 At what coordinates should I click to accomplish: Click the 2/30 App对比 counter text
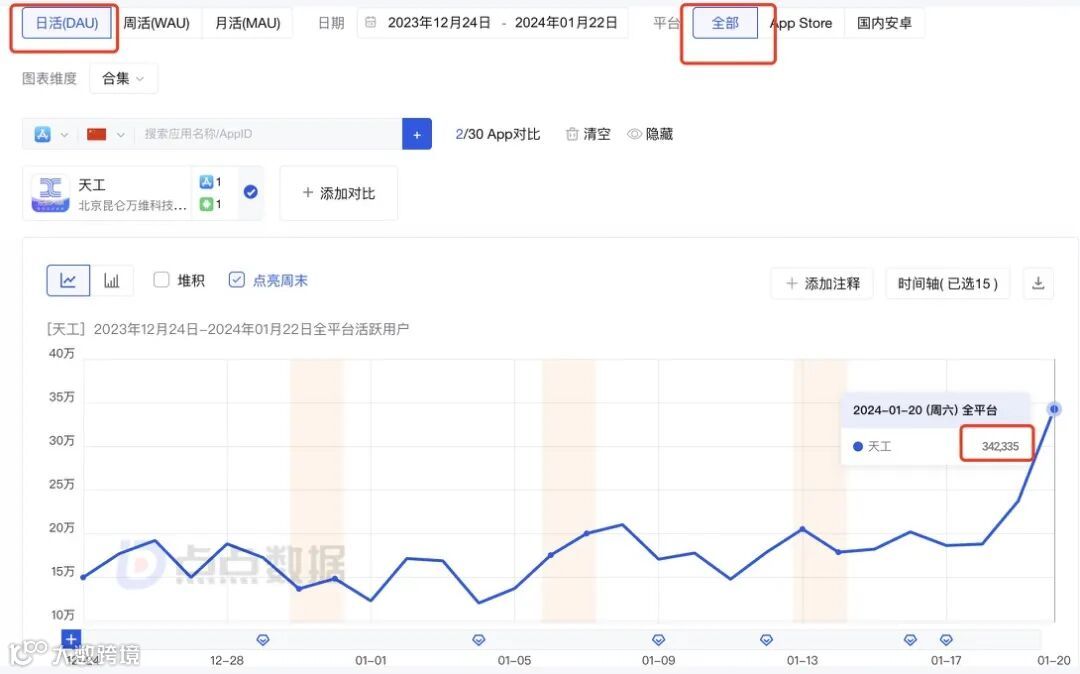point(498,134)
